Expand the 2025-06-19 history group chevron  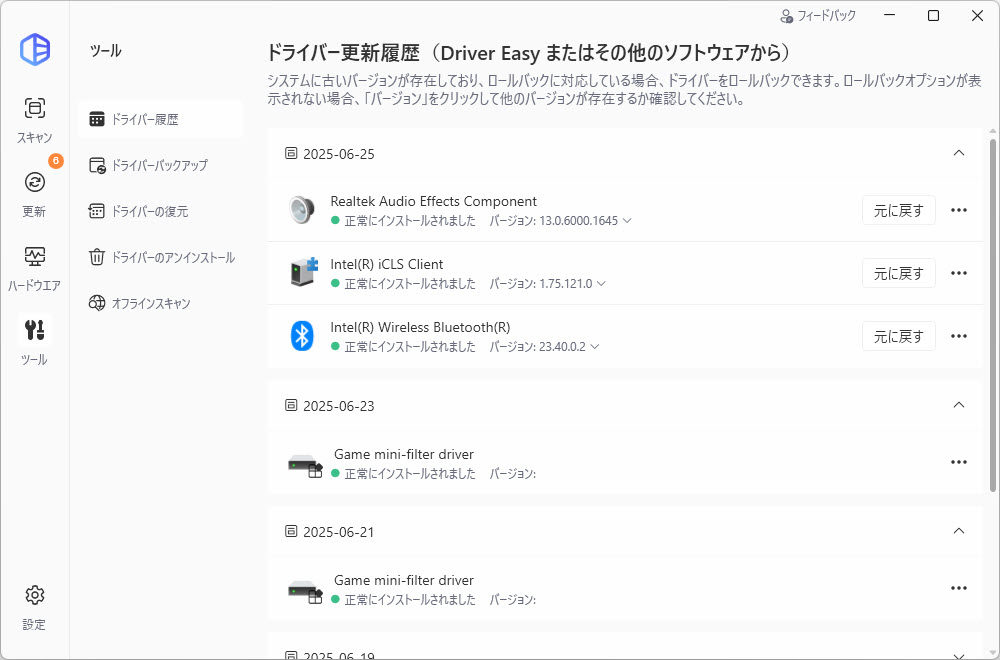959,655
